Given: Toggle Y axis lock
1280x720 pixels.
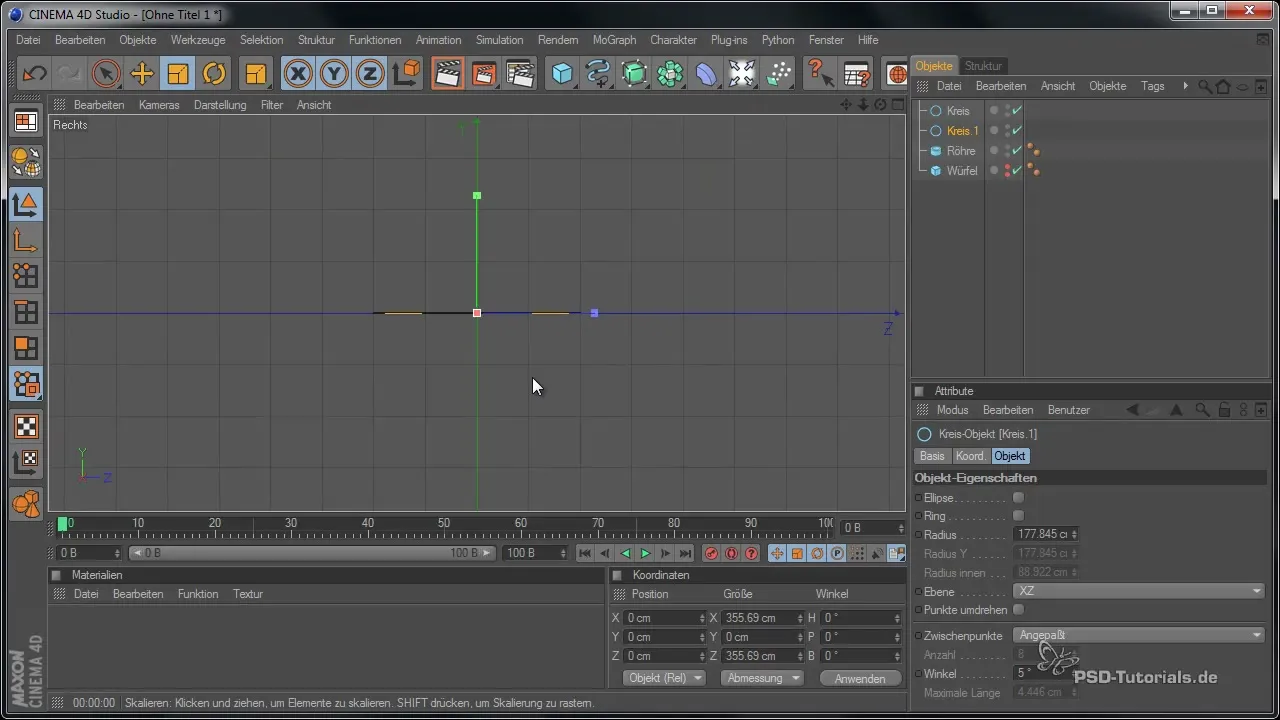Looking at the screenshot, I should 334,74.
